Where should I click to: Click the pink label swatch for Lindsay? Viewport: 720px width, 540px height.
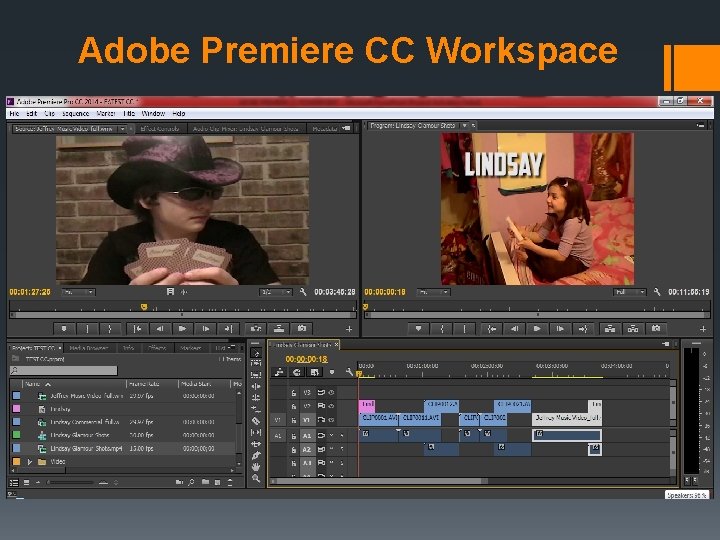pos(17,409)
